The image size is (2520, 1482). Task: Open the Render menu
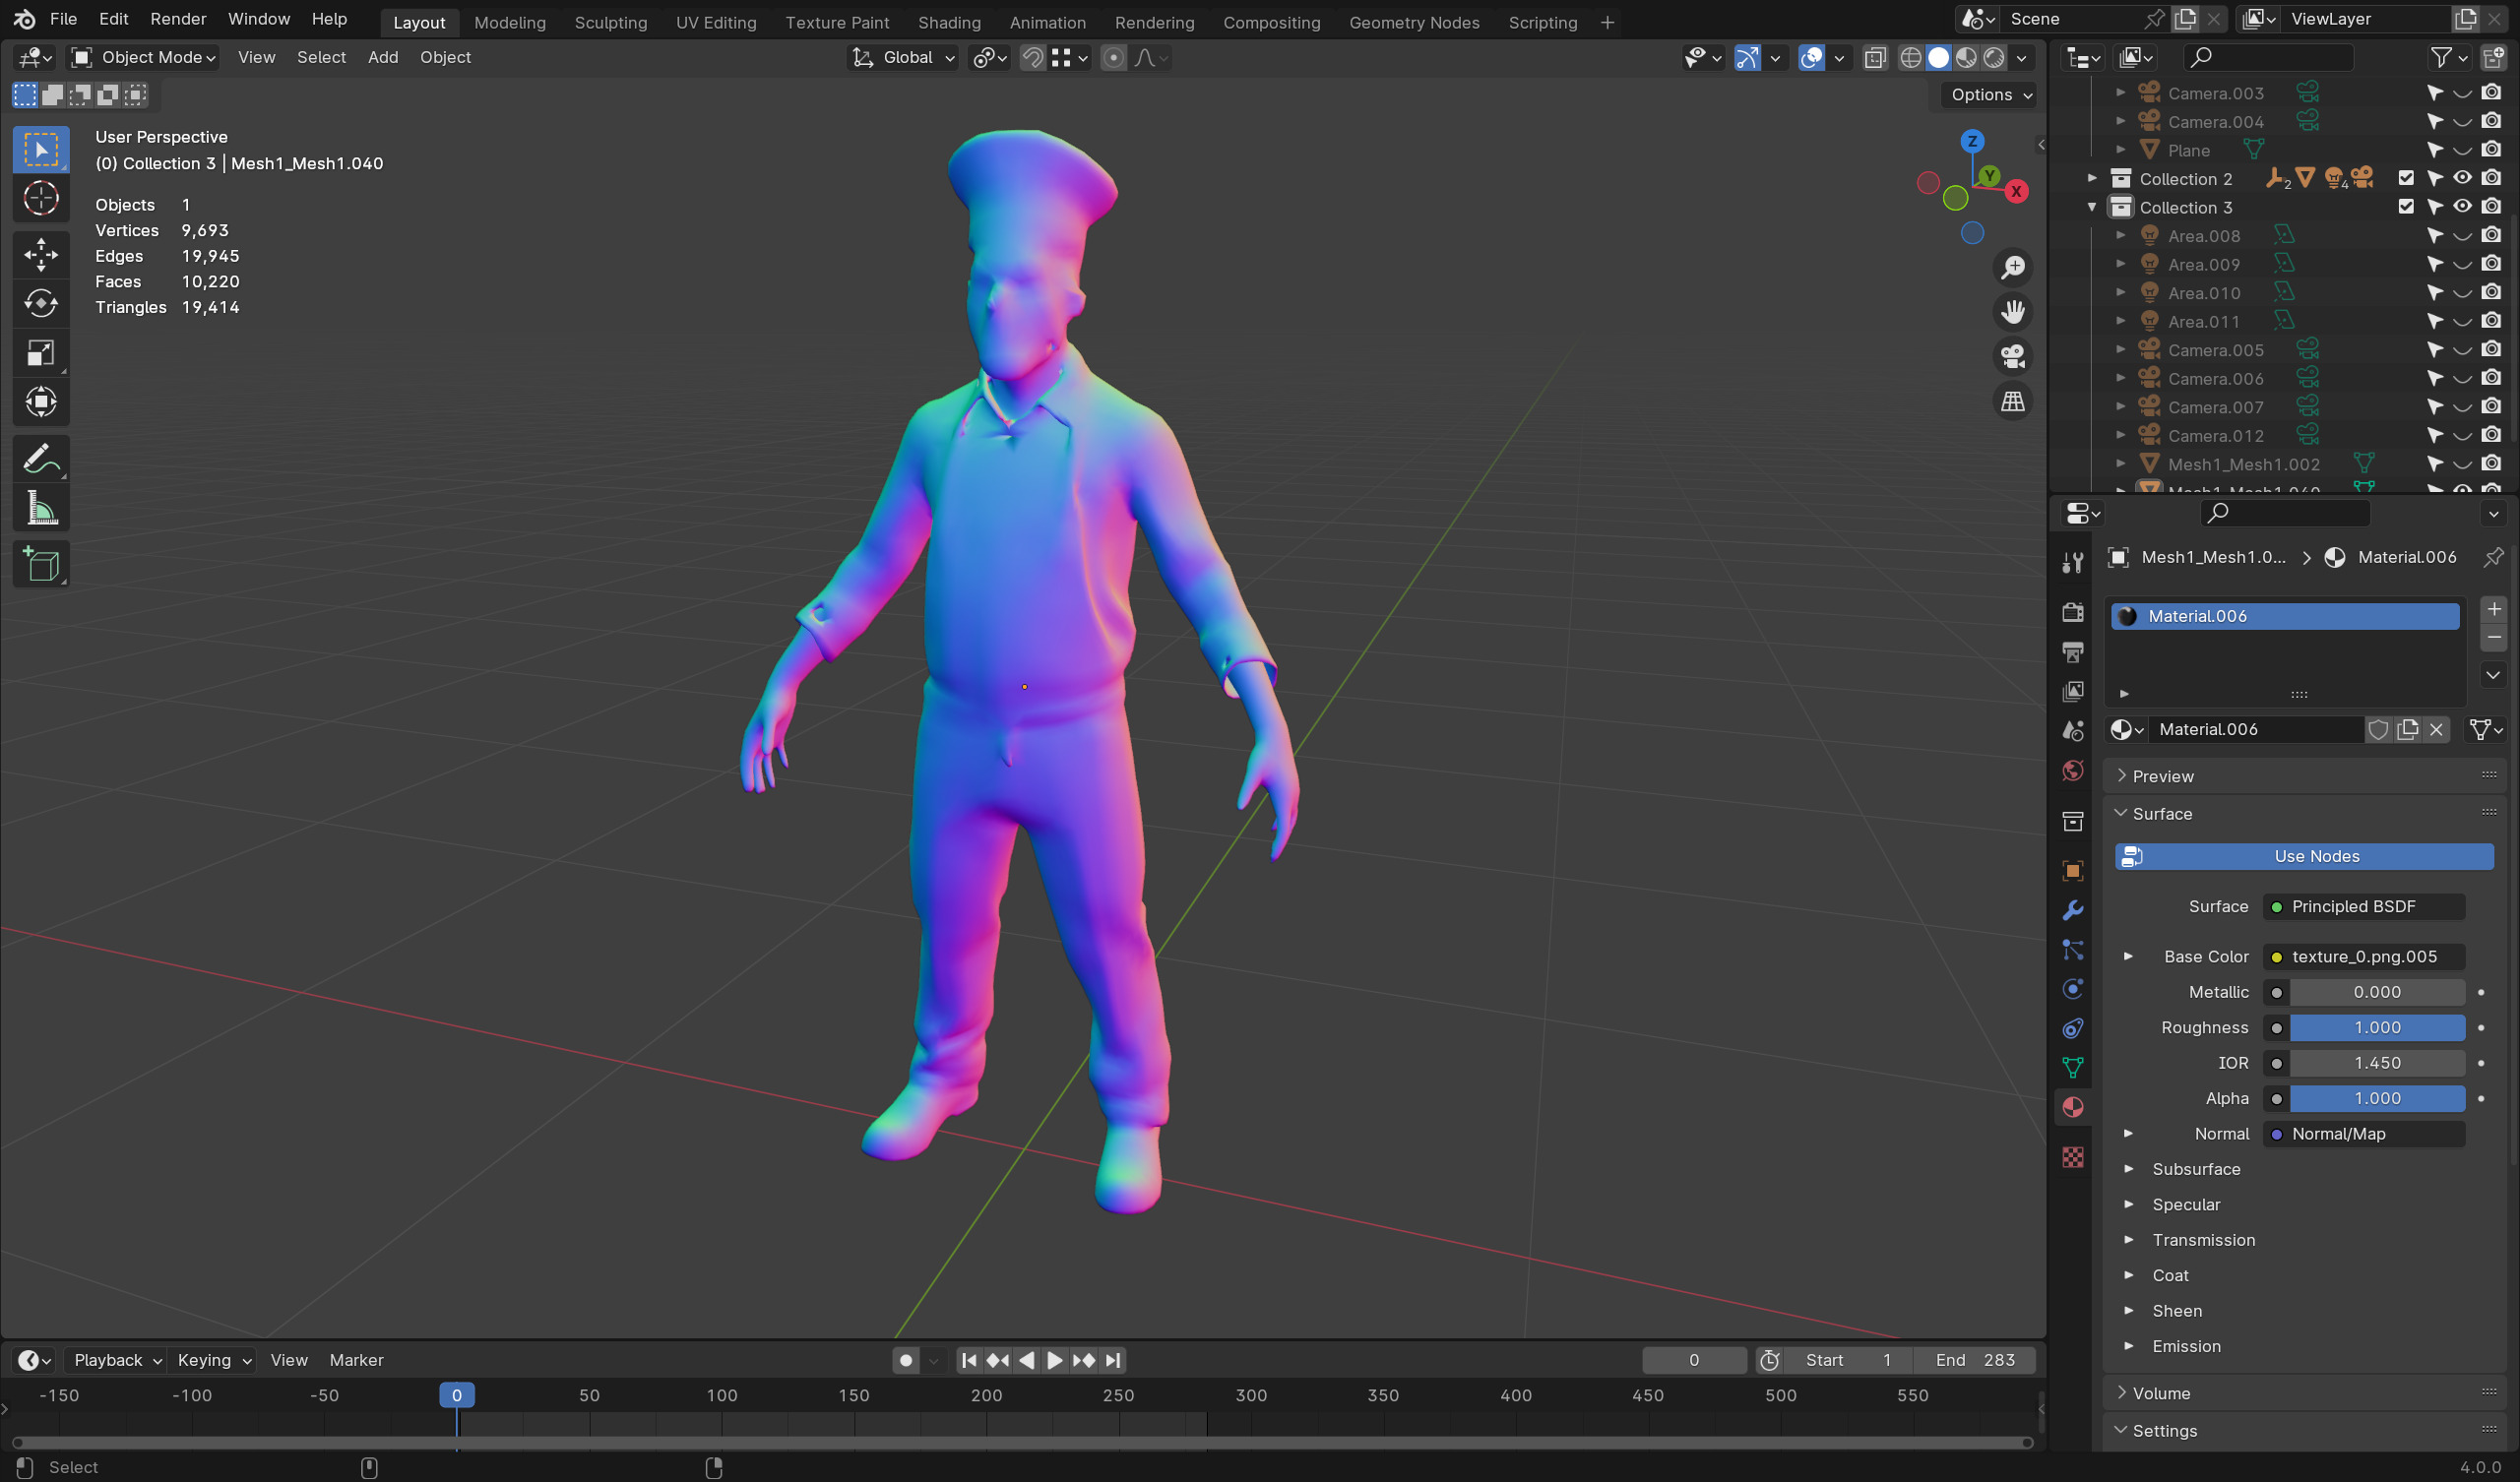point(178,19)
